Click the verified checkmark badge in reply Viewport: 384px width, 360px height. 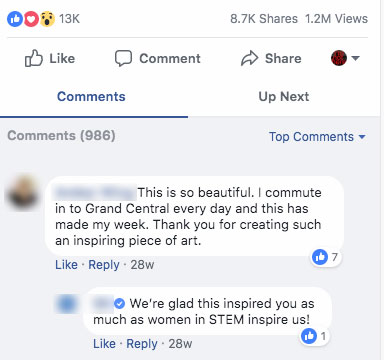tap(119, 304)
